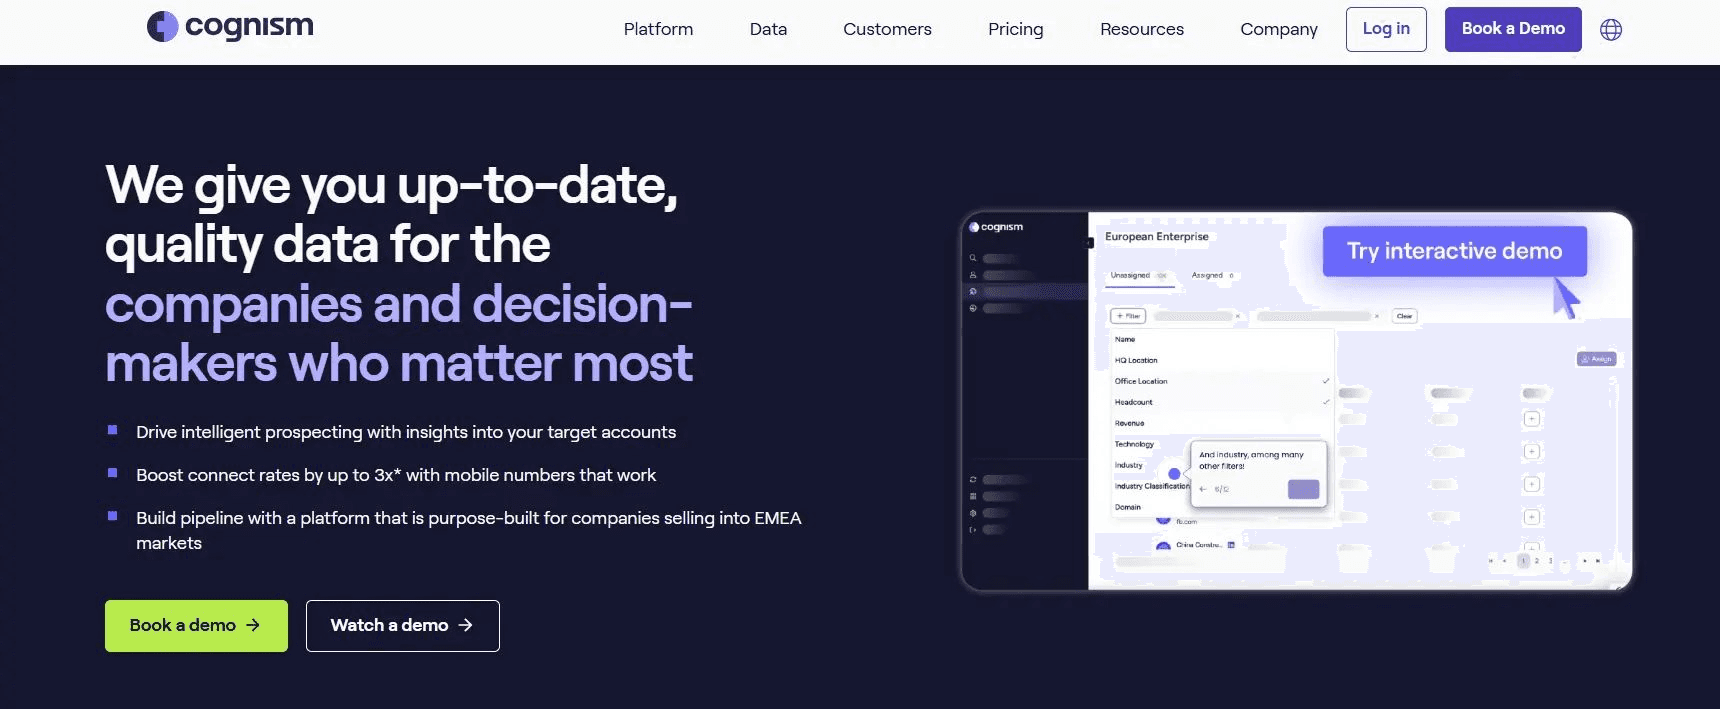Go to the Pricing page

pyautogui.click(x=1015, y=30)
